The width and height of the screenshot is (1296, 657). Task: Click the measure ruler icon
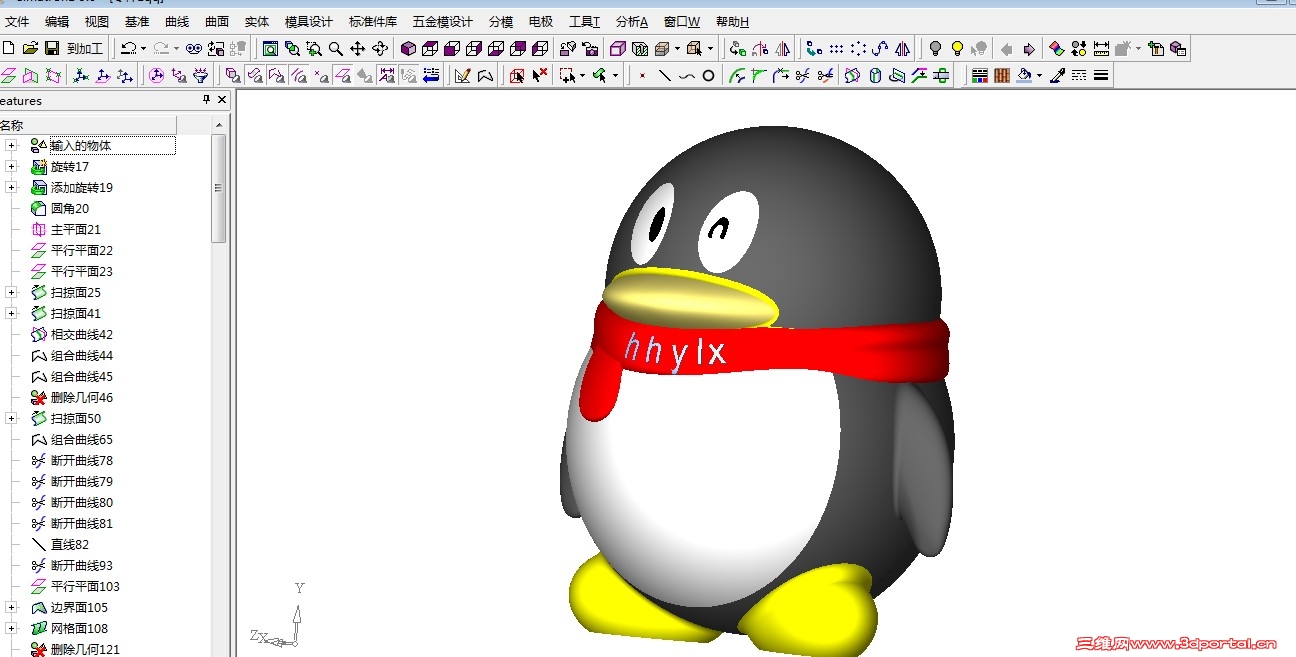(1101, 48)
